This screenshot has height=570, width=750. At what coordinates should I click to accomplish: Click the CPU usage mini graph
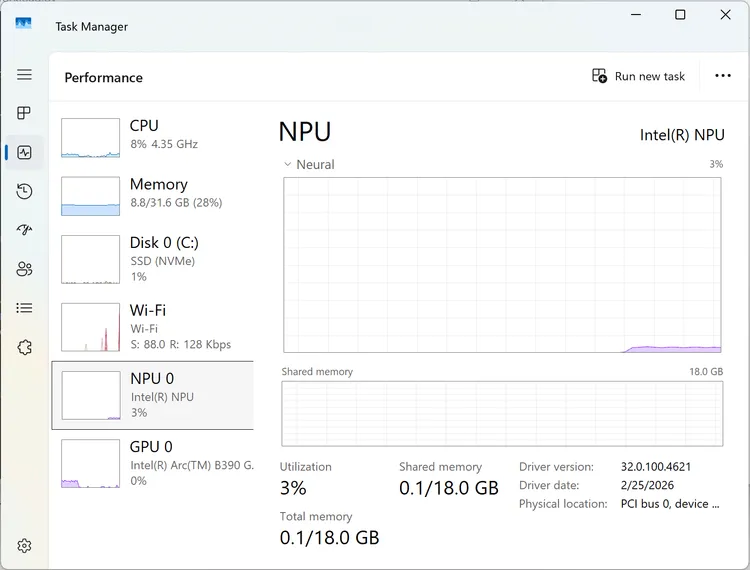tap(90, 138)
